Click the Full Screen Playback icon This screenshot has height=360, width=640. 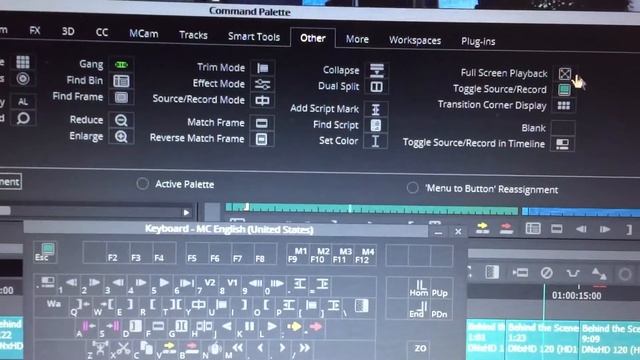coord(565,74)
